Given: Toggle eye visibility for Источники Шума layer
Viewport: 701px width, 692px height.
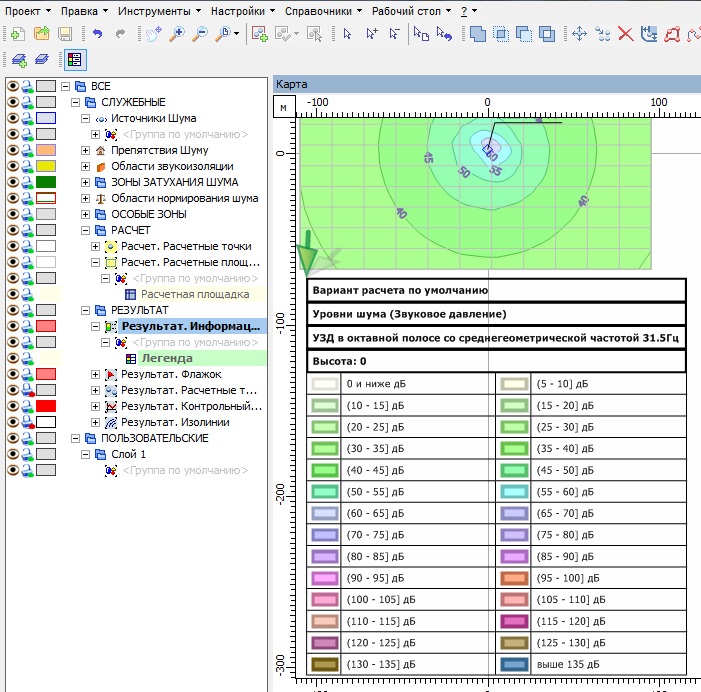Looking at the screenshot, I should point(13,118).
